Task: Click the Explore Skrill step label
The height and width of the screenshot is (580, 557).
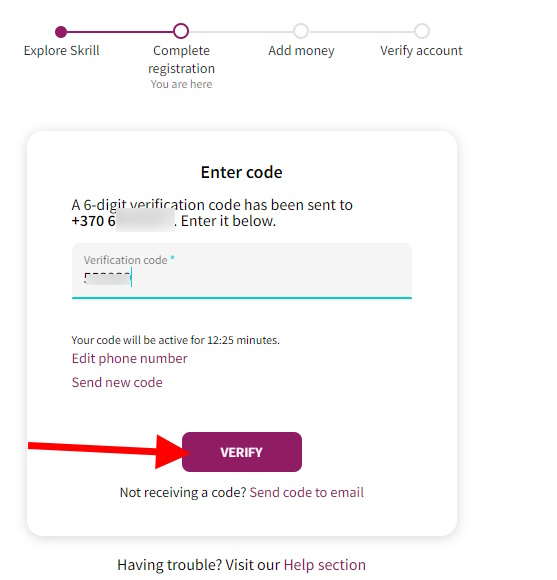Action: pyautogui.click(x=61, y=51)
